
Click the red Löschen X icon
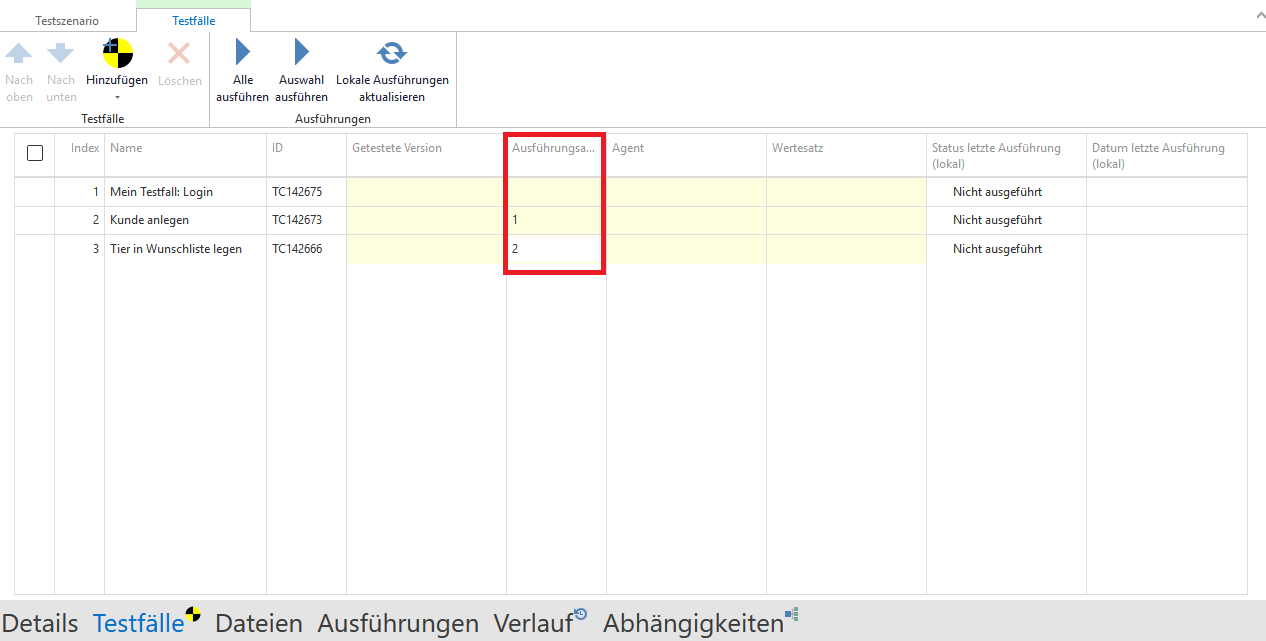179,53
